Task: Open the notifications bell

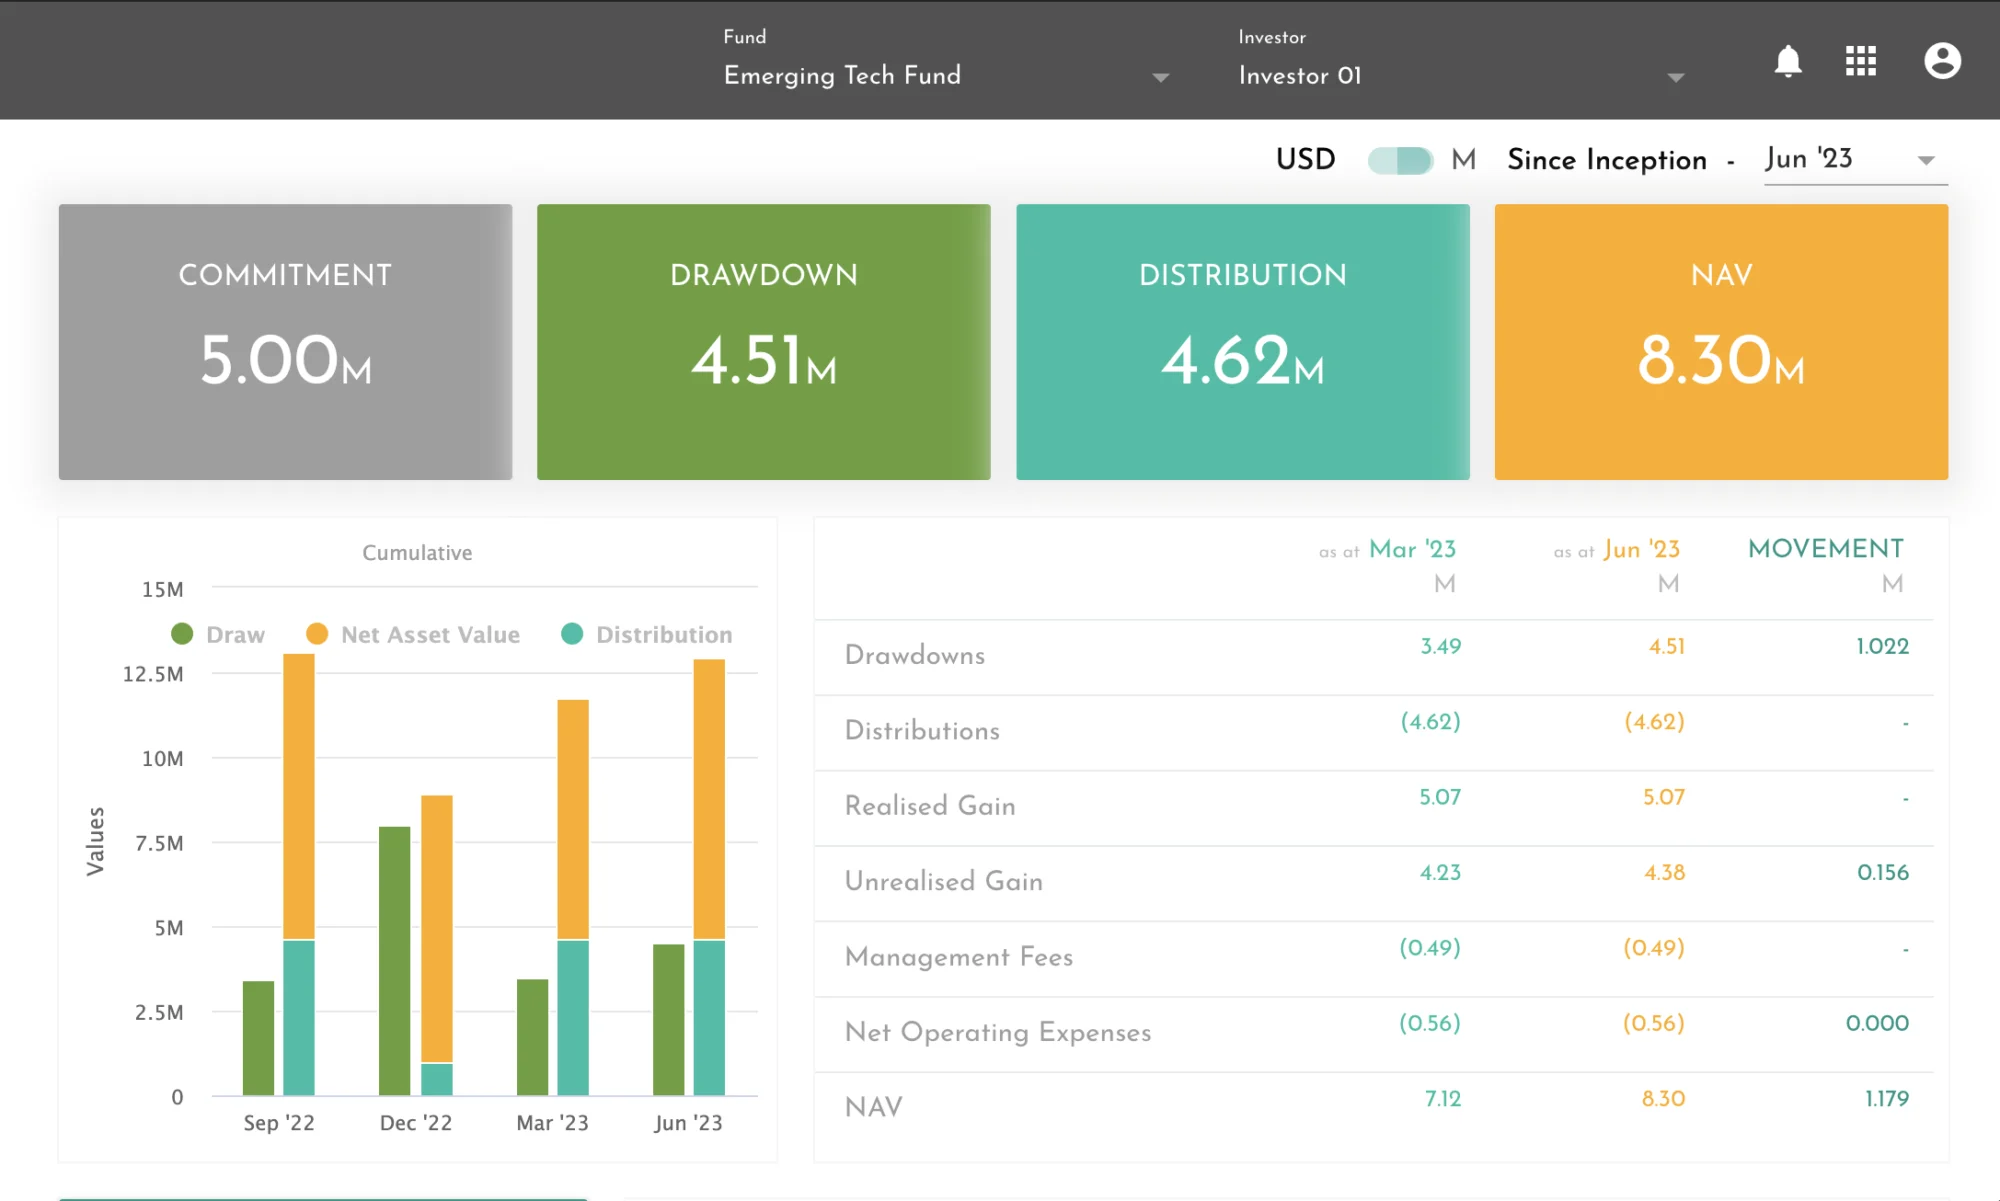Action: (x=1788, y=61)
